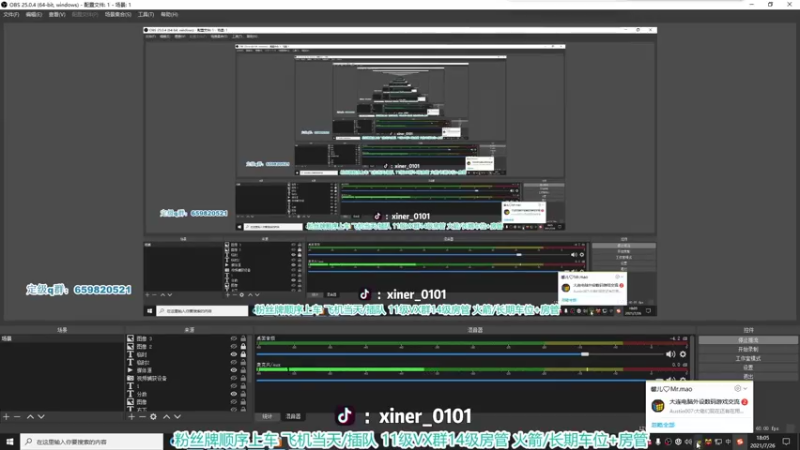
Task: Open the 文件(F) menu
Action: [11, 14]
